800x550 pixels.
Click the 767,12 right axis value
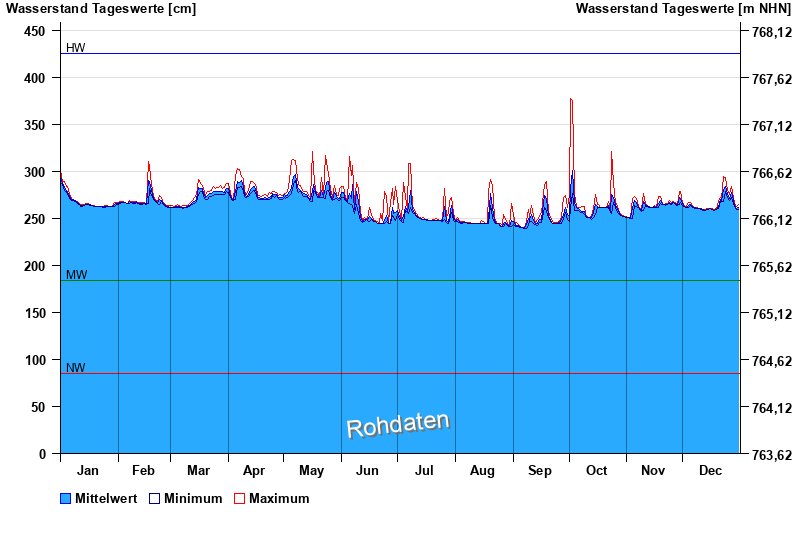point(772,126)
